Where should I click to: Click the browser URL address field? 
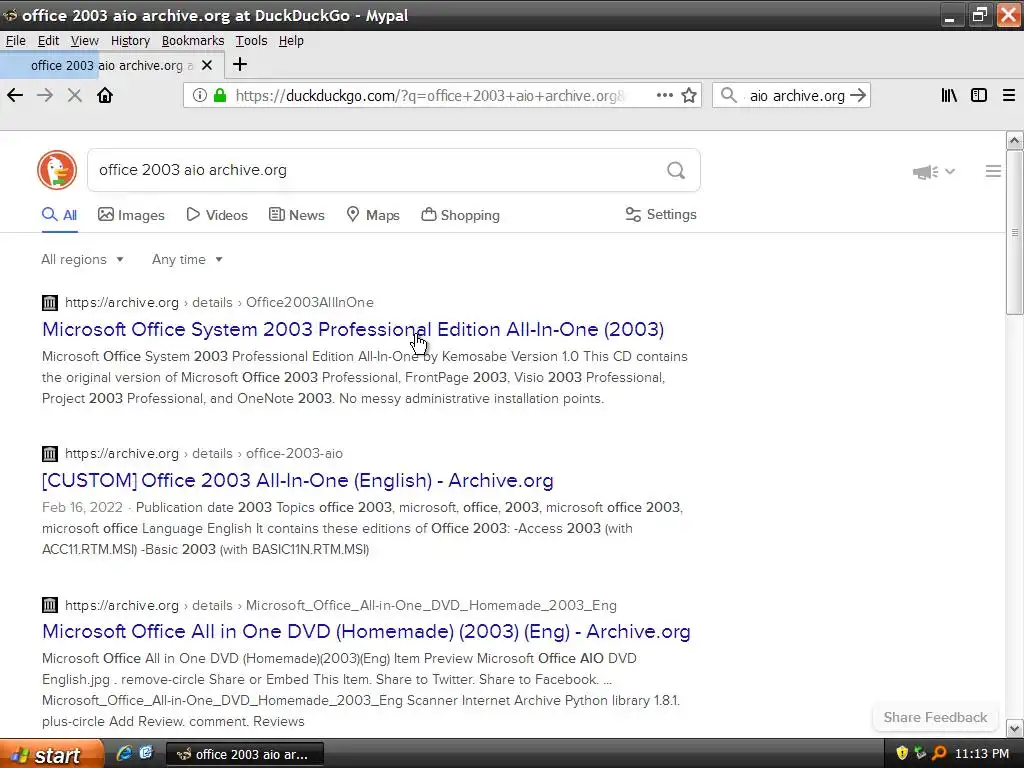[441, 95]
